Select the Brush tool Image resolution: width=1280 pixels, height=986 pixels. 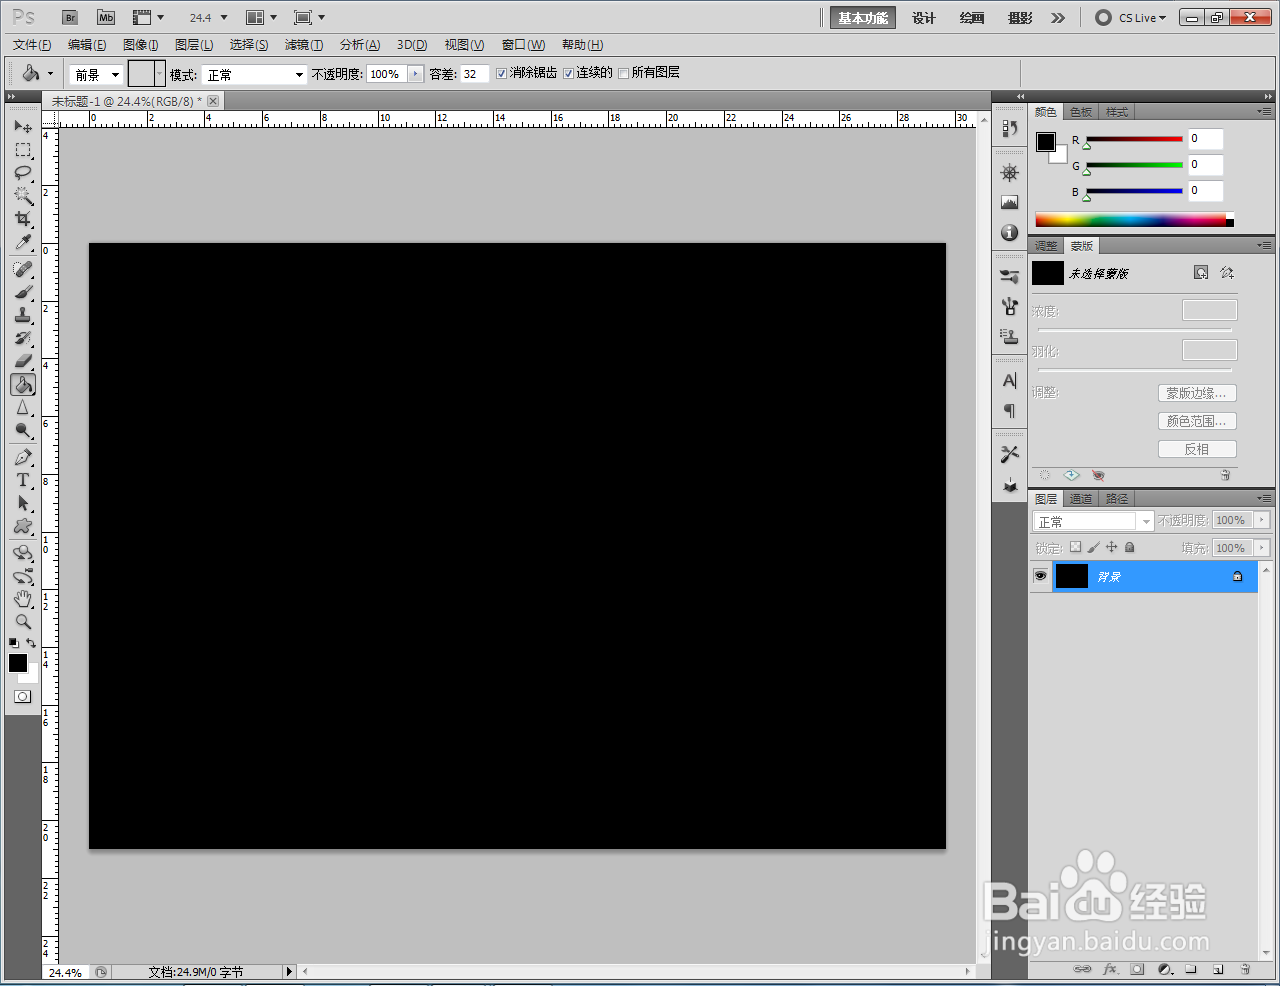tap(23, 292)
